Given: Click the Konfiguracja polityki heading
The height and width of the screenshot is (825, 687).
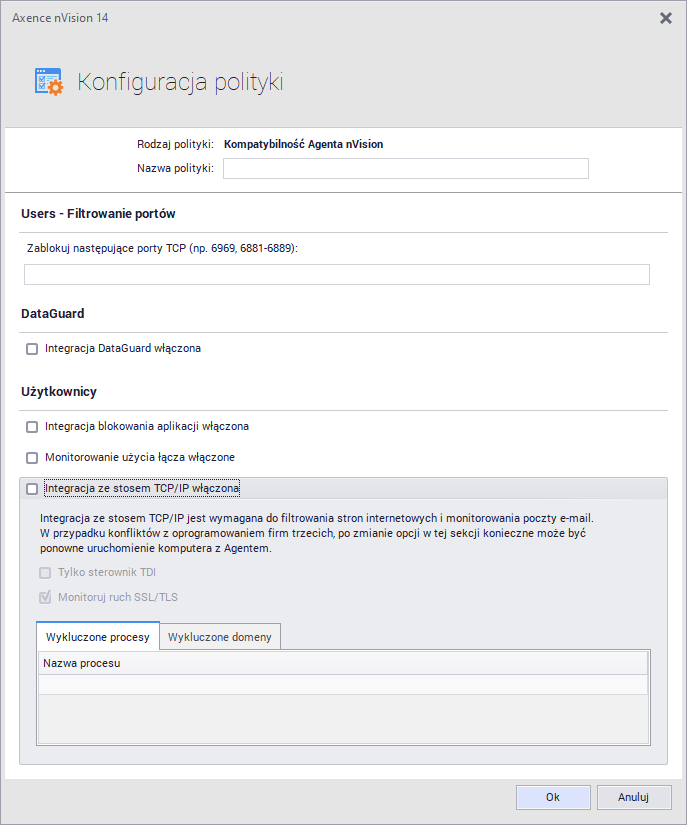Looking at the screenshot, I should click(x=180, y=82).
